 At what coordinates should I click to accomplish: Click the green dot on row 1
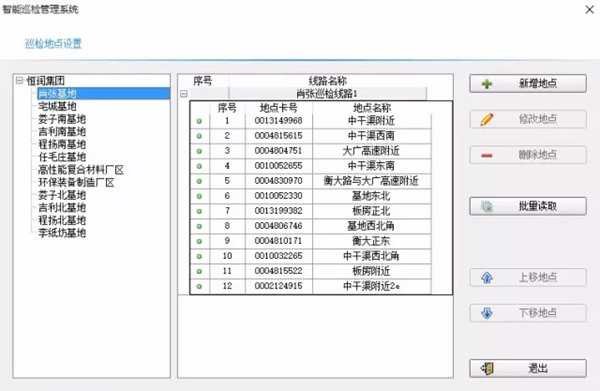199,121
